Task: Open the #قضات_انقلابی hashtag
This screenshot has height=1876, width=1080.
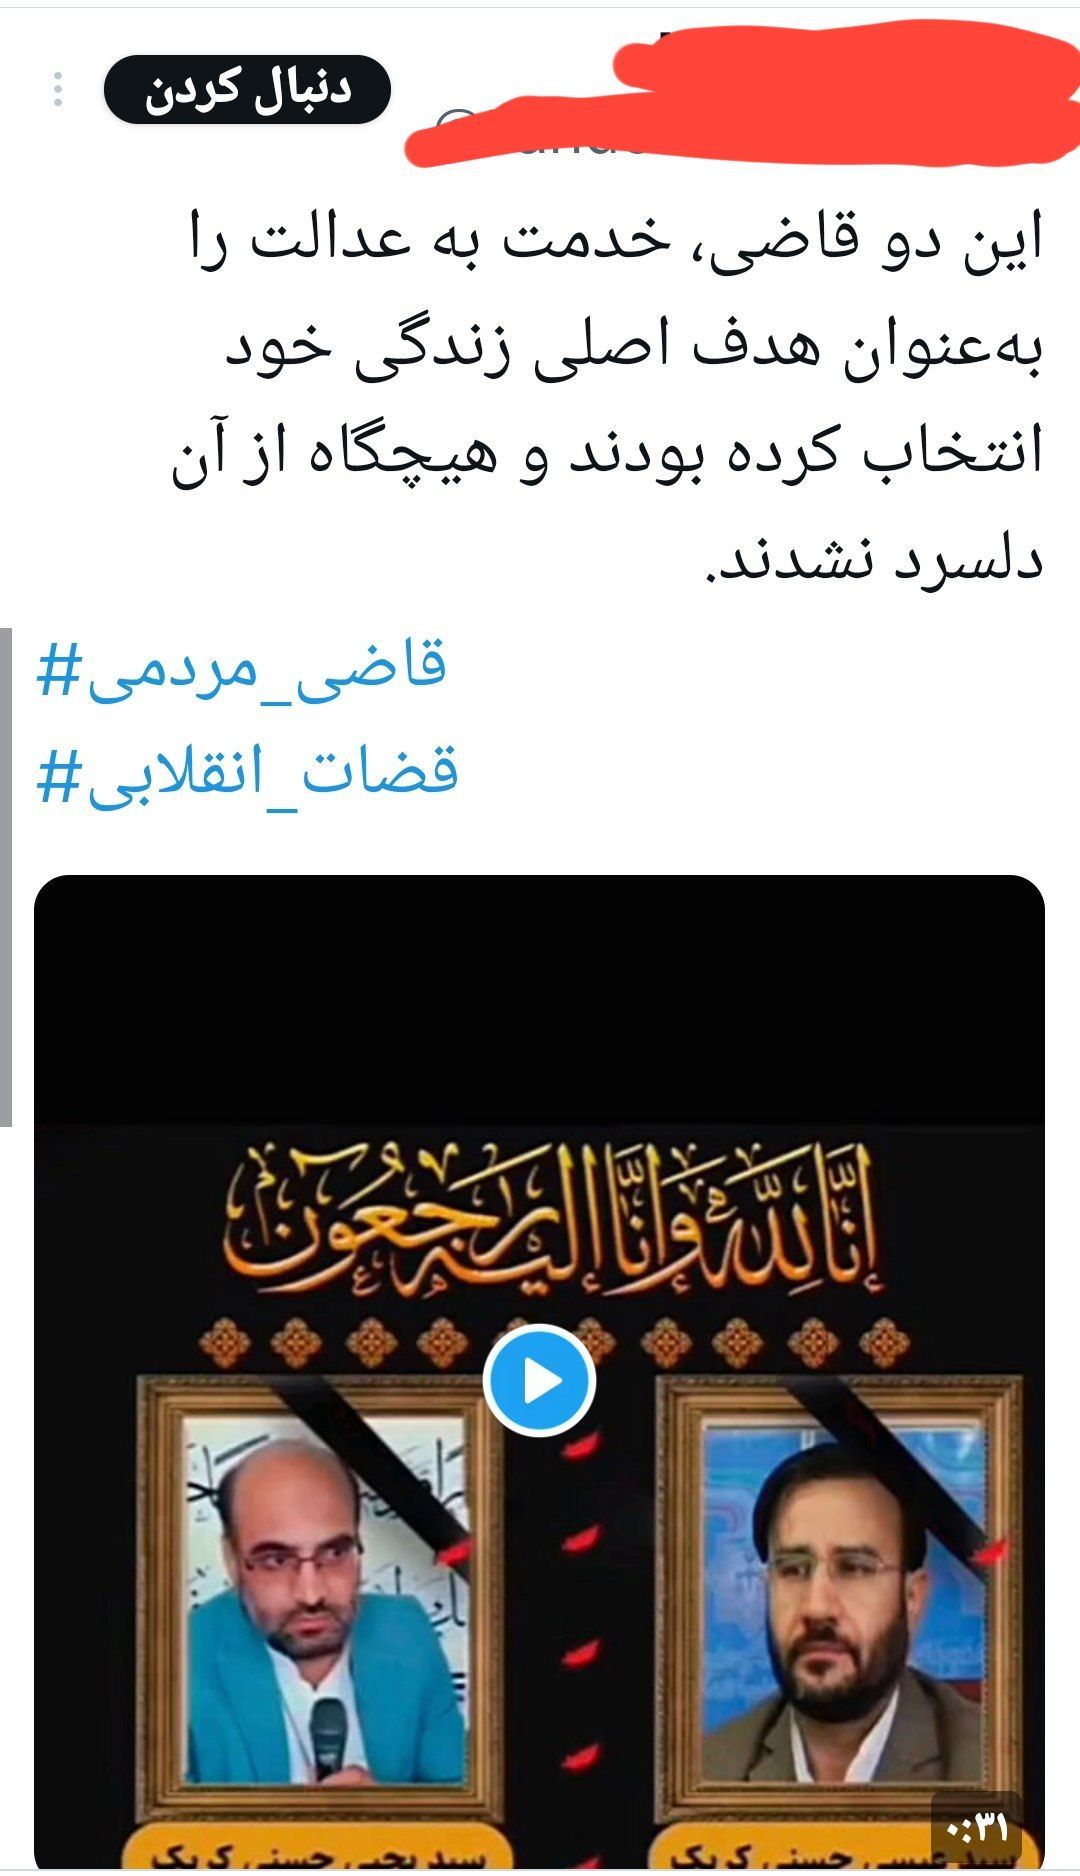Action: pyautogui.click(x=247, y=773)
